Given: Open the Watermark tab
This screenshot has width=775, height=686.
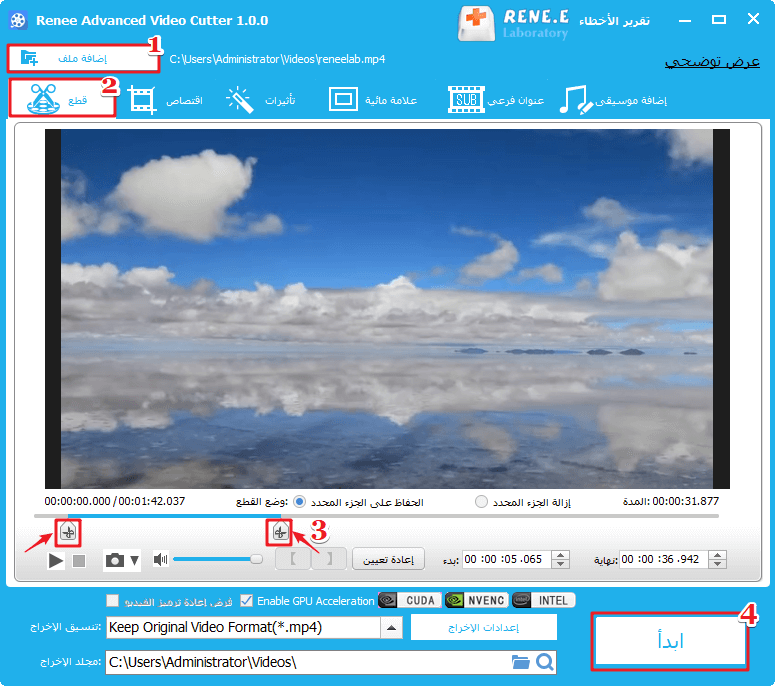Looking at the screenshot, I should click(373, 100).
